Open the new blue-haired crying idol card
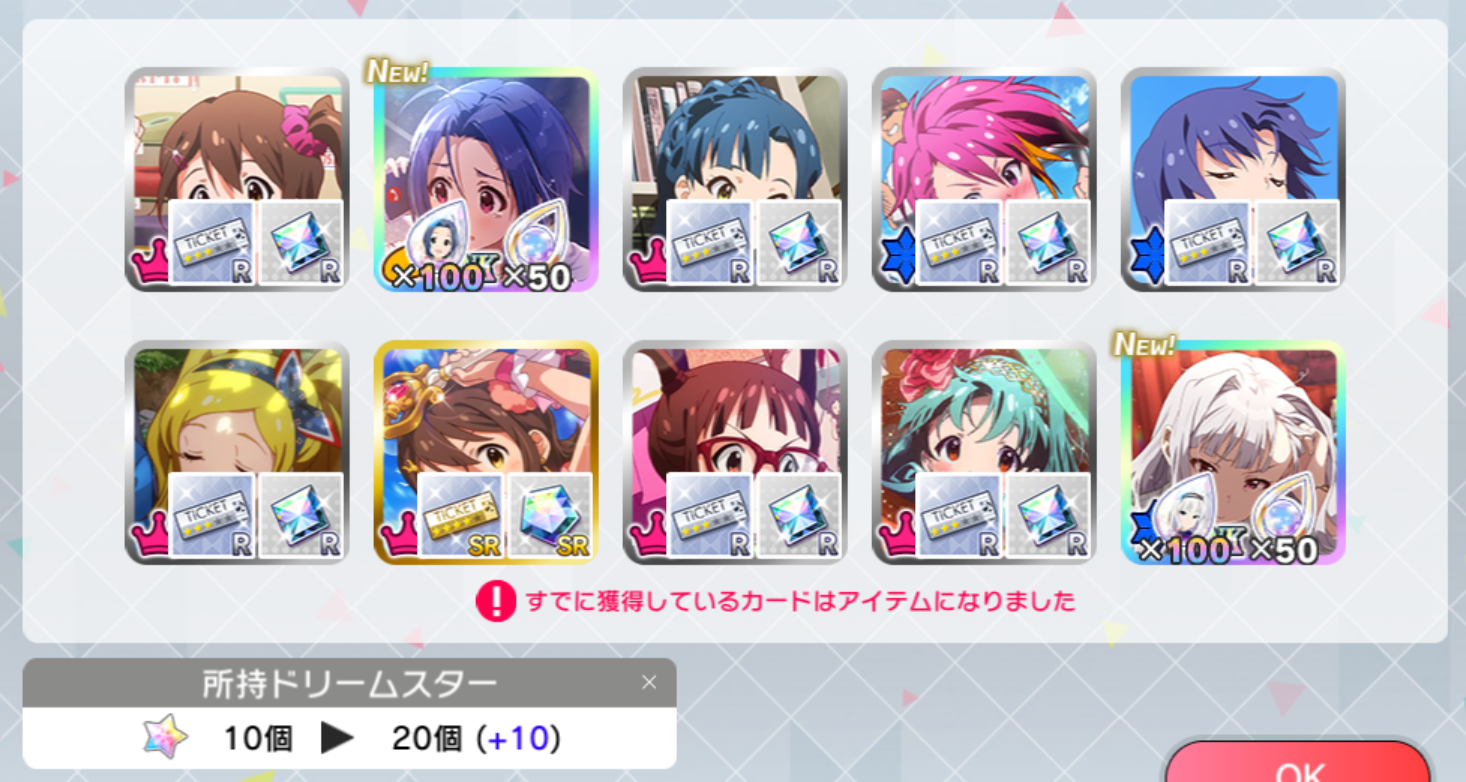The height and width of the screenshot is (782, 1466). click(486, 179)
